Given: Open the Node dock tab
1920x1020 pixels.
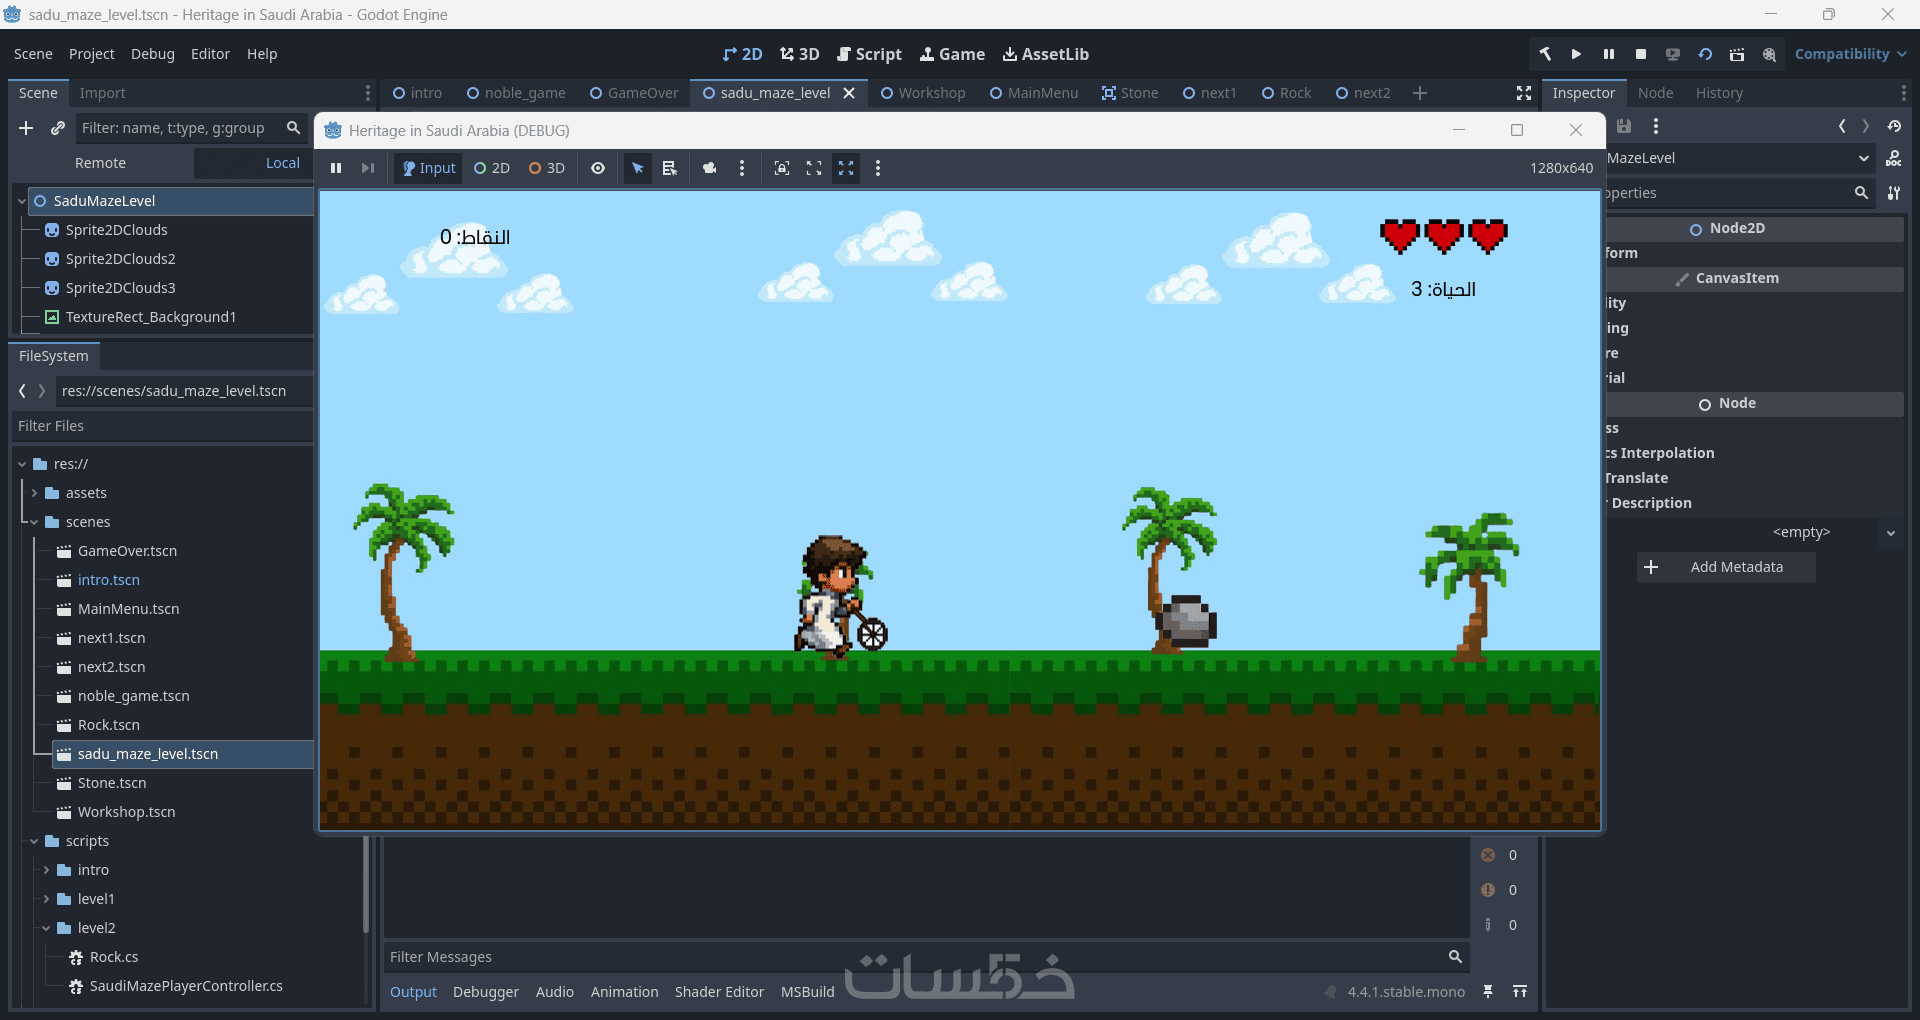Looking at the screenshot, I should [x=1655, y=93].
